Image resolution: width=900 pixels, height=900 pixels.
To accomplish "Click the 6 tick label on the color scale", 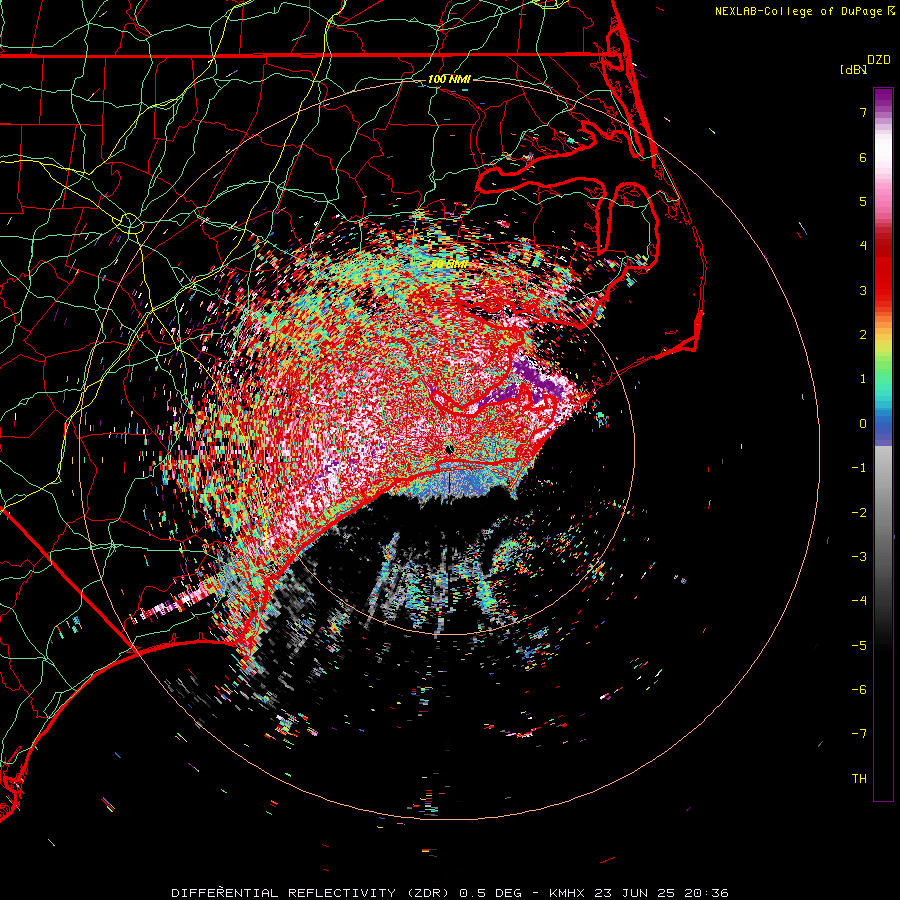I will pos(863,158).
